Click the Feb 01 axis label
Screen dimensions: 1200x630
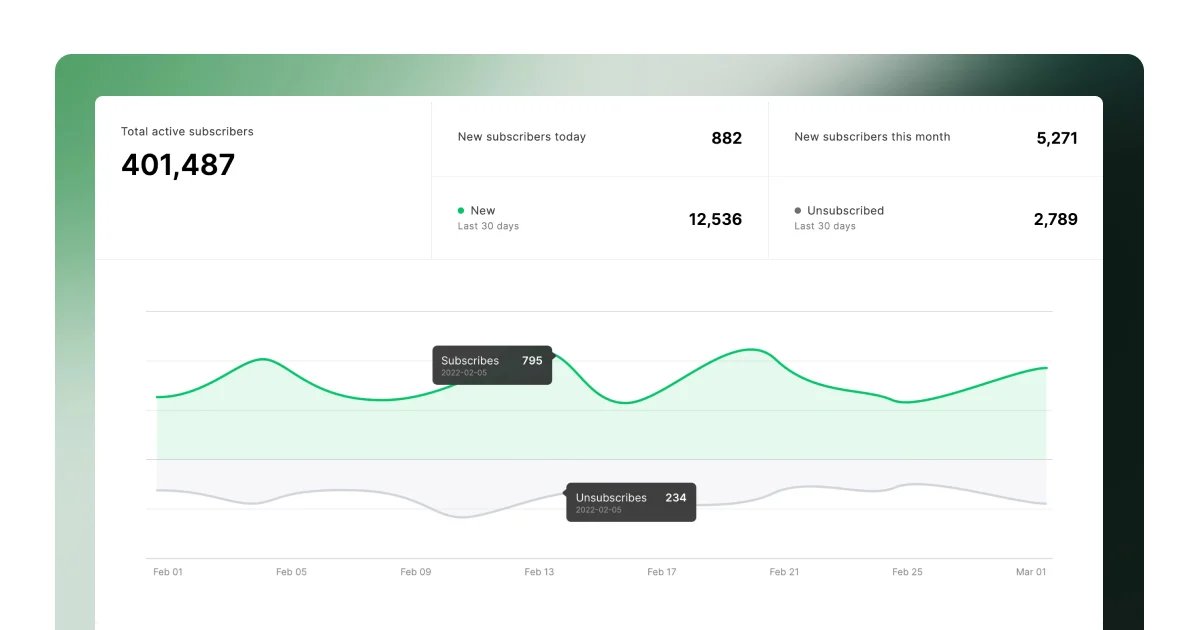[x=168, y=572]
